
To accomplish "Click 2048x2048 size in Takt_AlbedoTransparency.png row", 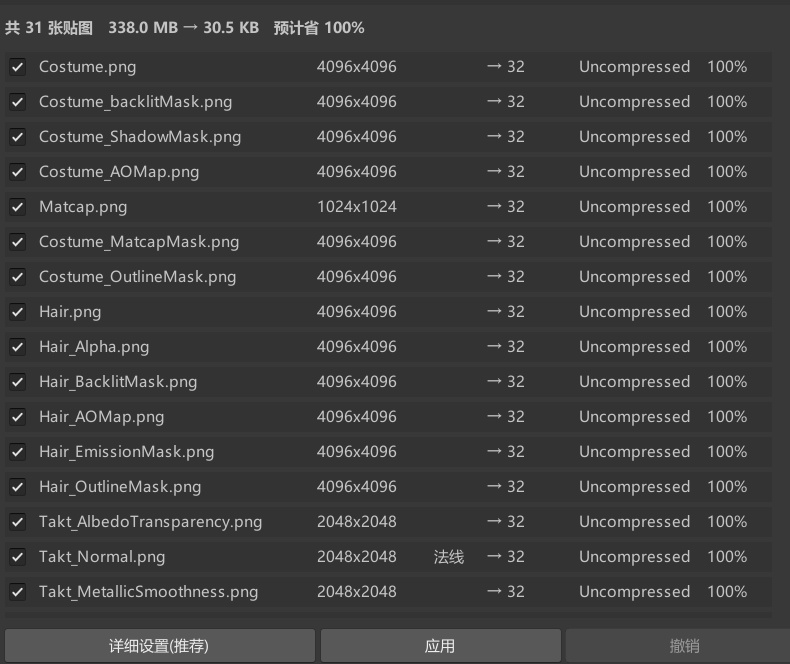I will [x=357, y=522].
